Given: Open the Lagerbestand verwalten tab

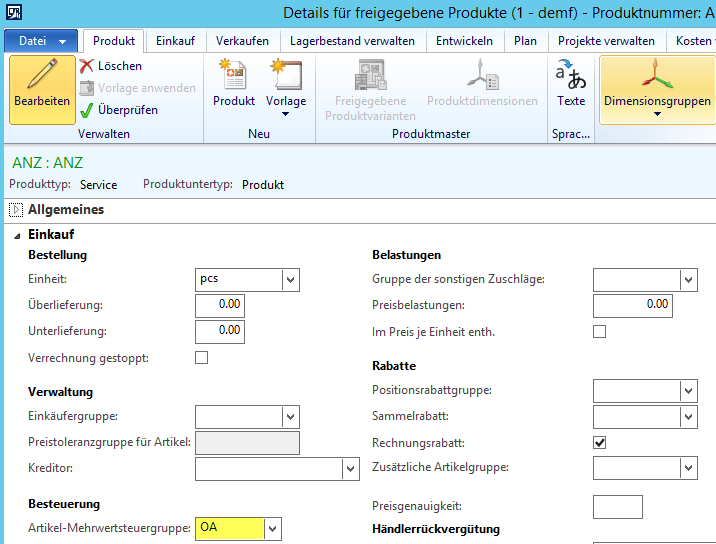Looking at the screenshot, I should coord(353,41).
